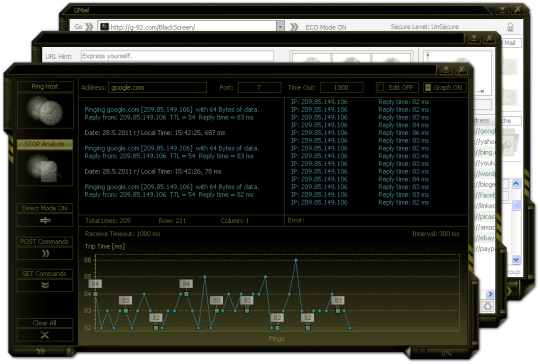Click the Row: 211 status text
The image size is (540, 364).
172,221
